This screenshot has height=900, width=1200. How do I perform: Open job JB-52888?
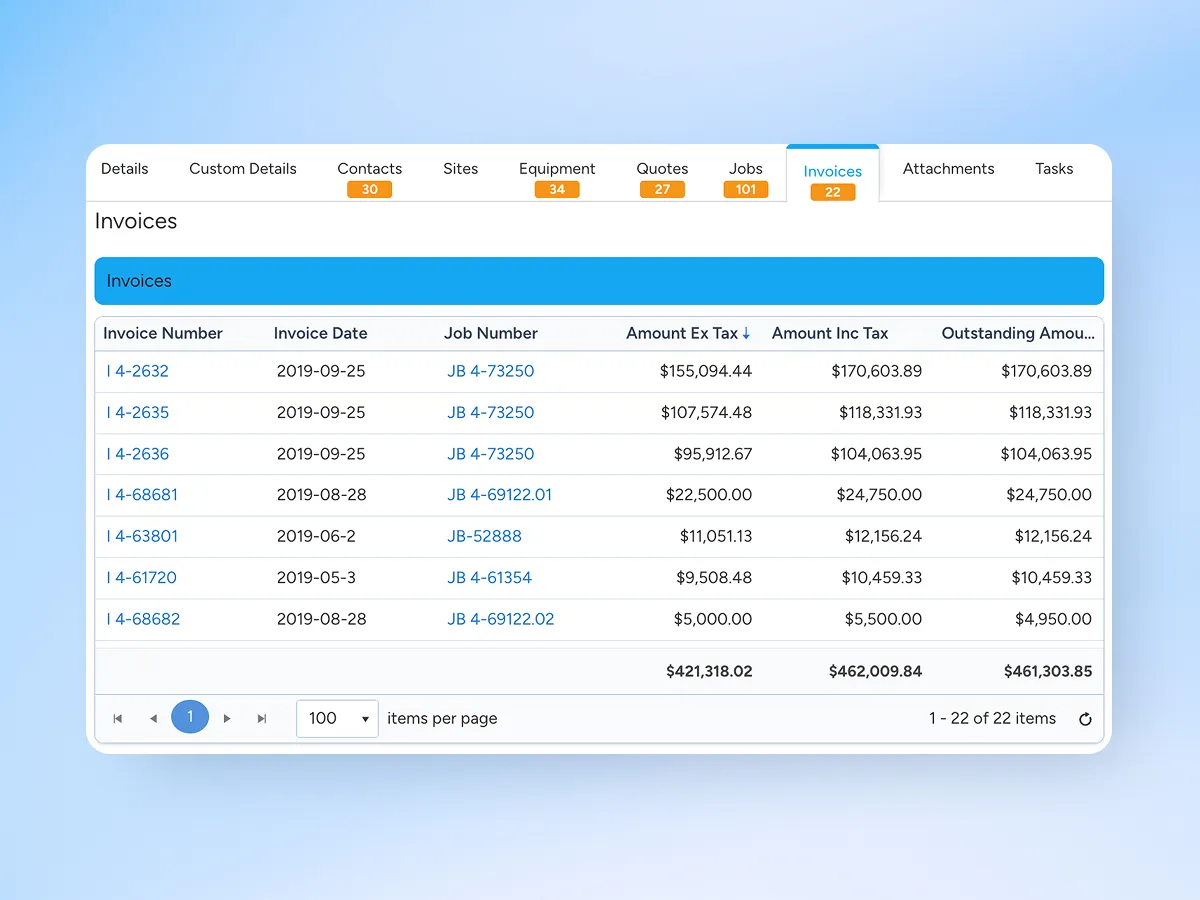pos(484,536)
